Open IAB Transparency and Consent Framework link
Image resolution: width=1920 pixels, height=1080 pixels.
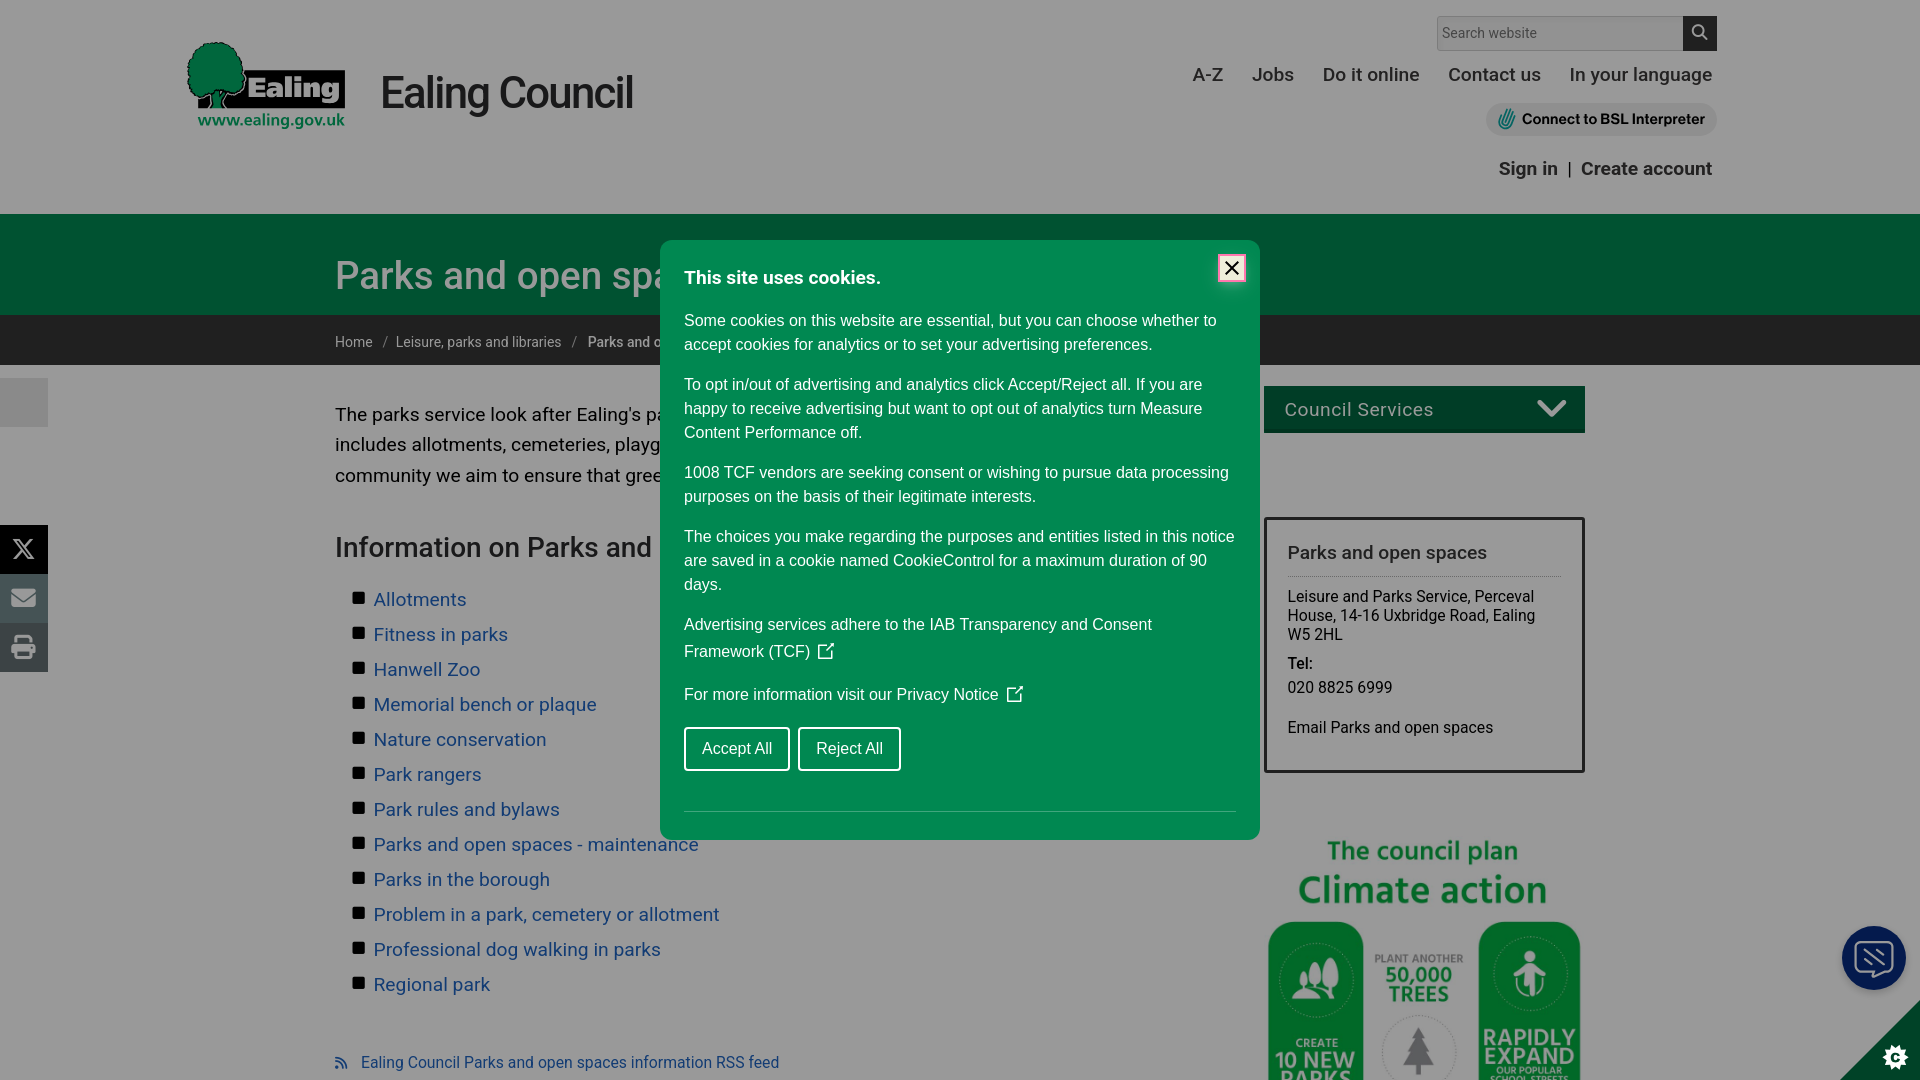[918, 638]
